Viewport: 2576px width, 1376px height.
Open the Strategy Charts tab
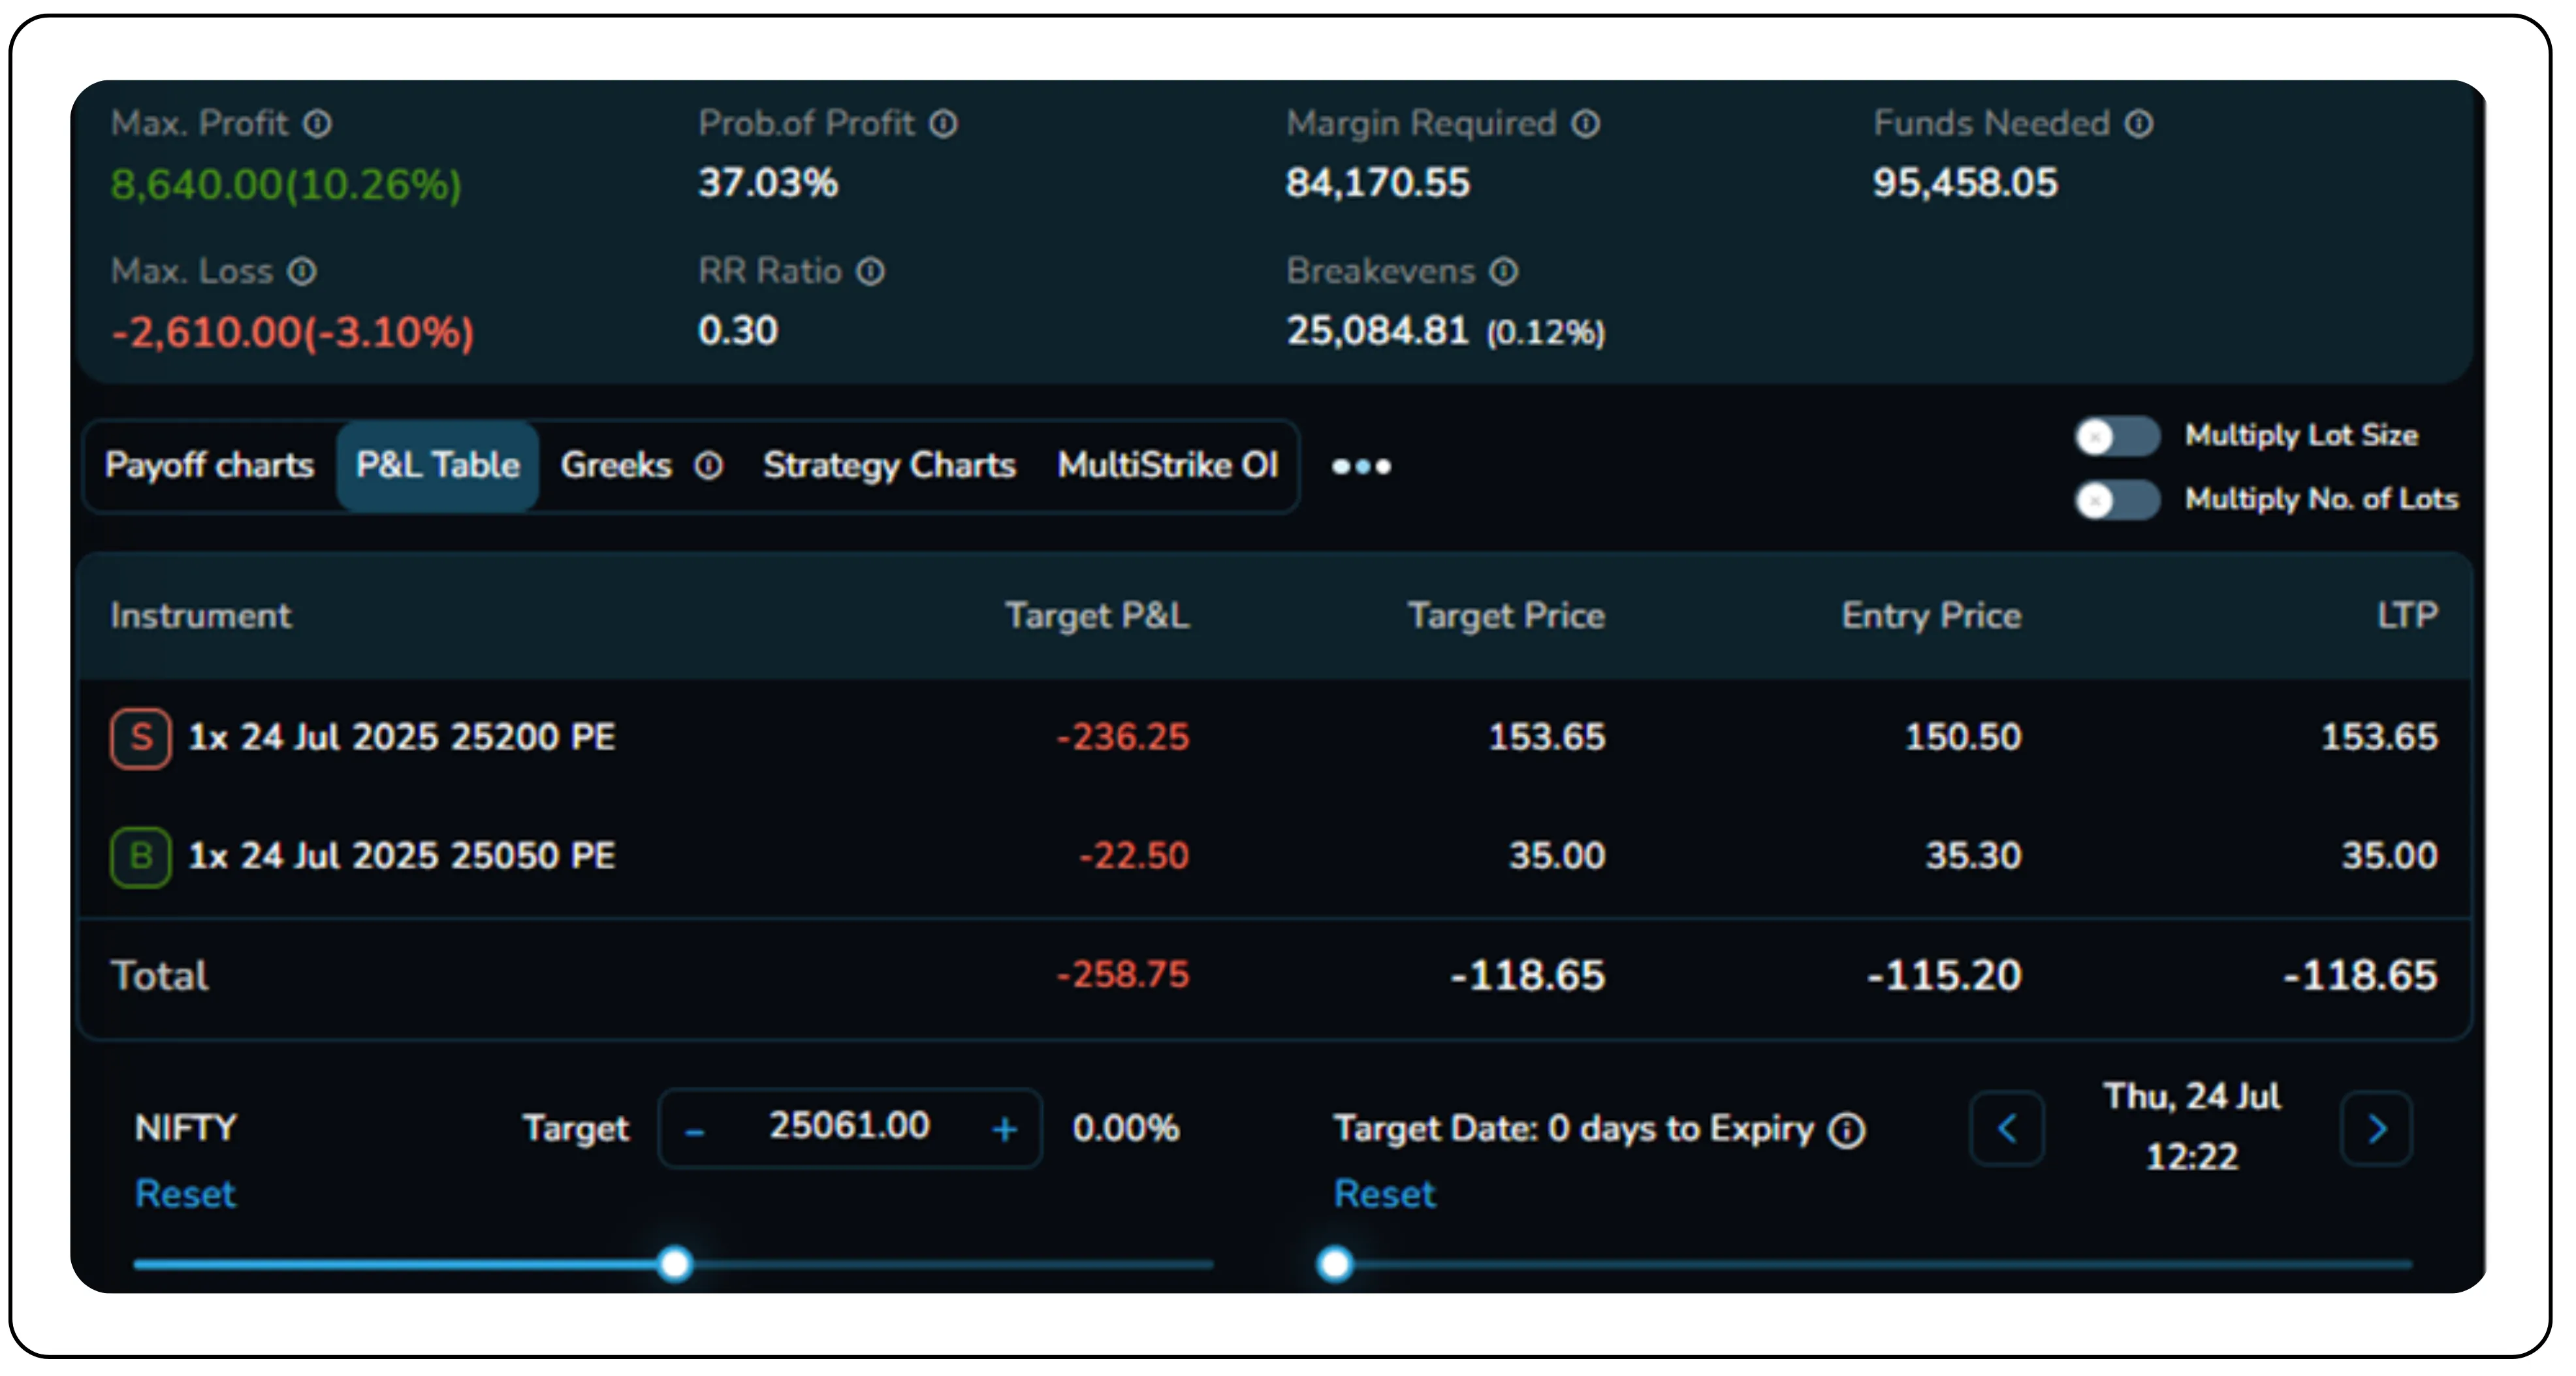point(889,465)
